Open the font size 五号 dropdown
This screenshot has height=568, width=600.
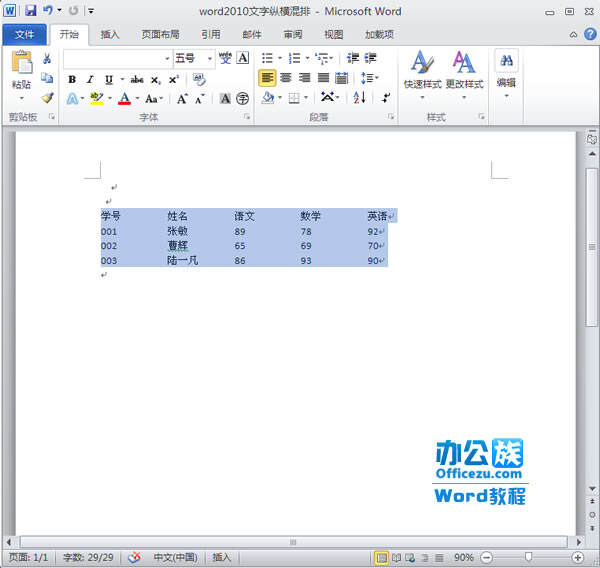pos(210,59)
